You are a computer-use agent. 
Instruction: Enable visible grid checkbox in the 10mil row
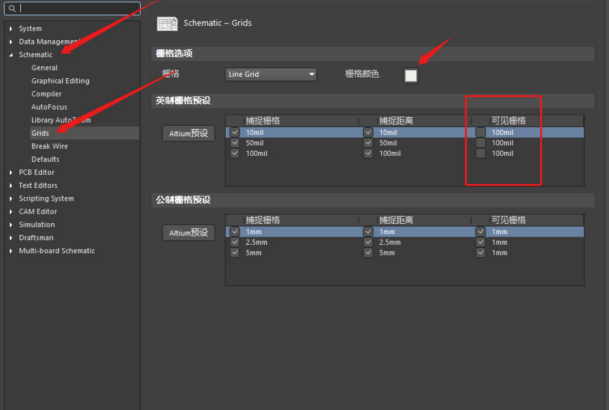coord(481,132)
